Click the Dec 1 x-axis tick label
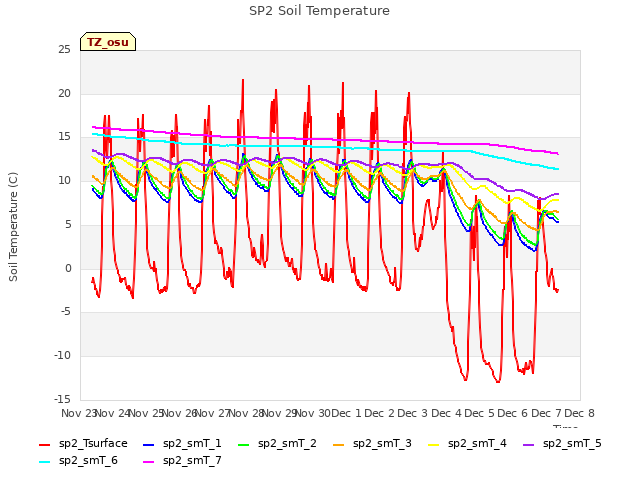640x480 pixels. pyautogui.click(x=346, y=413)
